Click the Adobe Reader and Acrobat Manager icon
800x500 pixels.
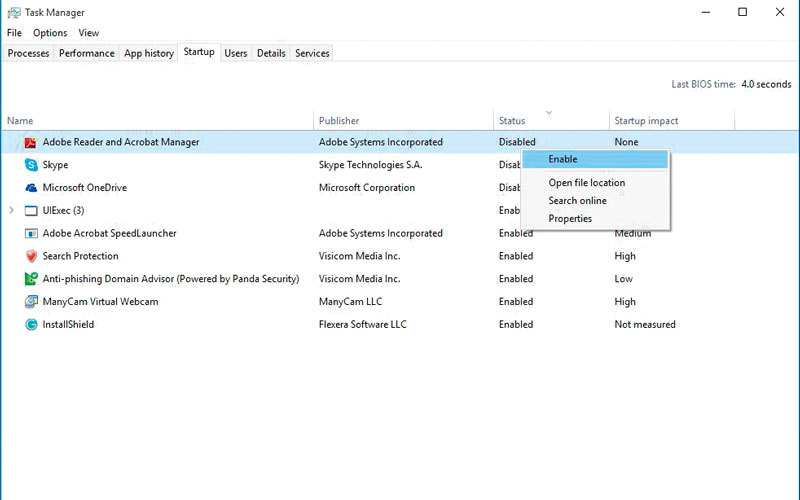point(31,142)
